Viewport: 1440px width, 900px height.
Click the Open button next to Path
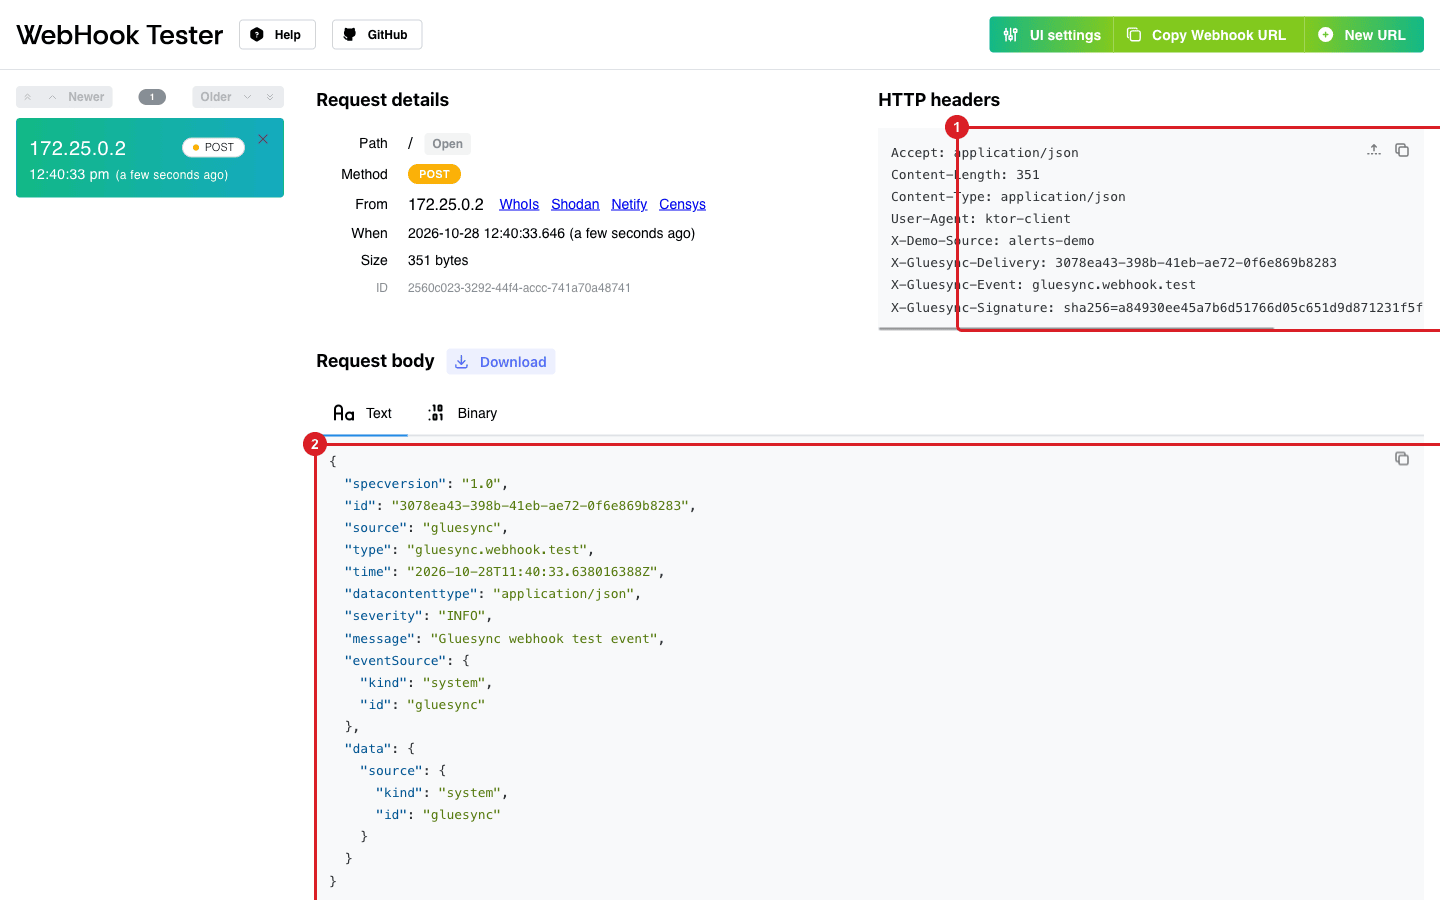click(447, 144)
